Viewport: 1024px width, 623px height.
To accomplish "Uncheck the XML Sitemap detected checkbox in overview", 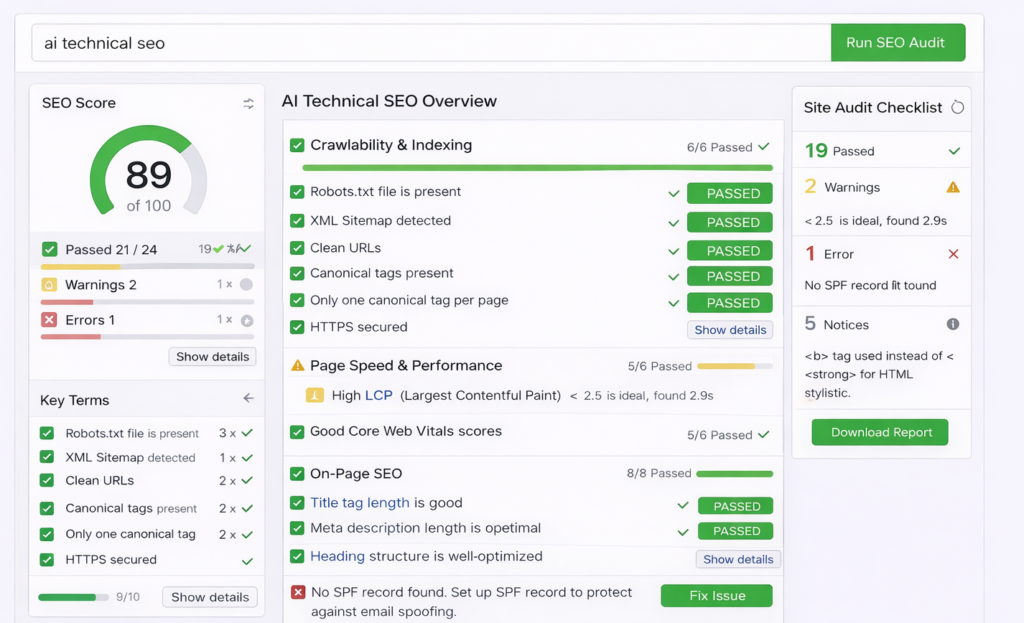I will 297,221.
